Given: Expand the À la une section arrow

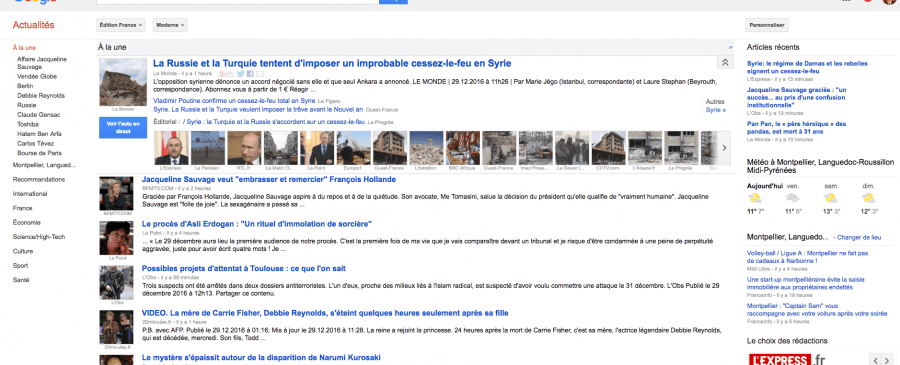Looking at the screenshot, I should click(x=730, y=47).
